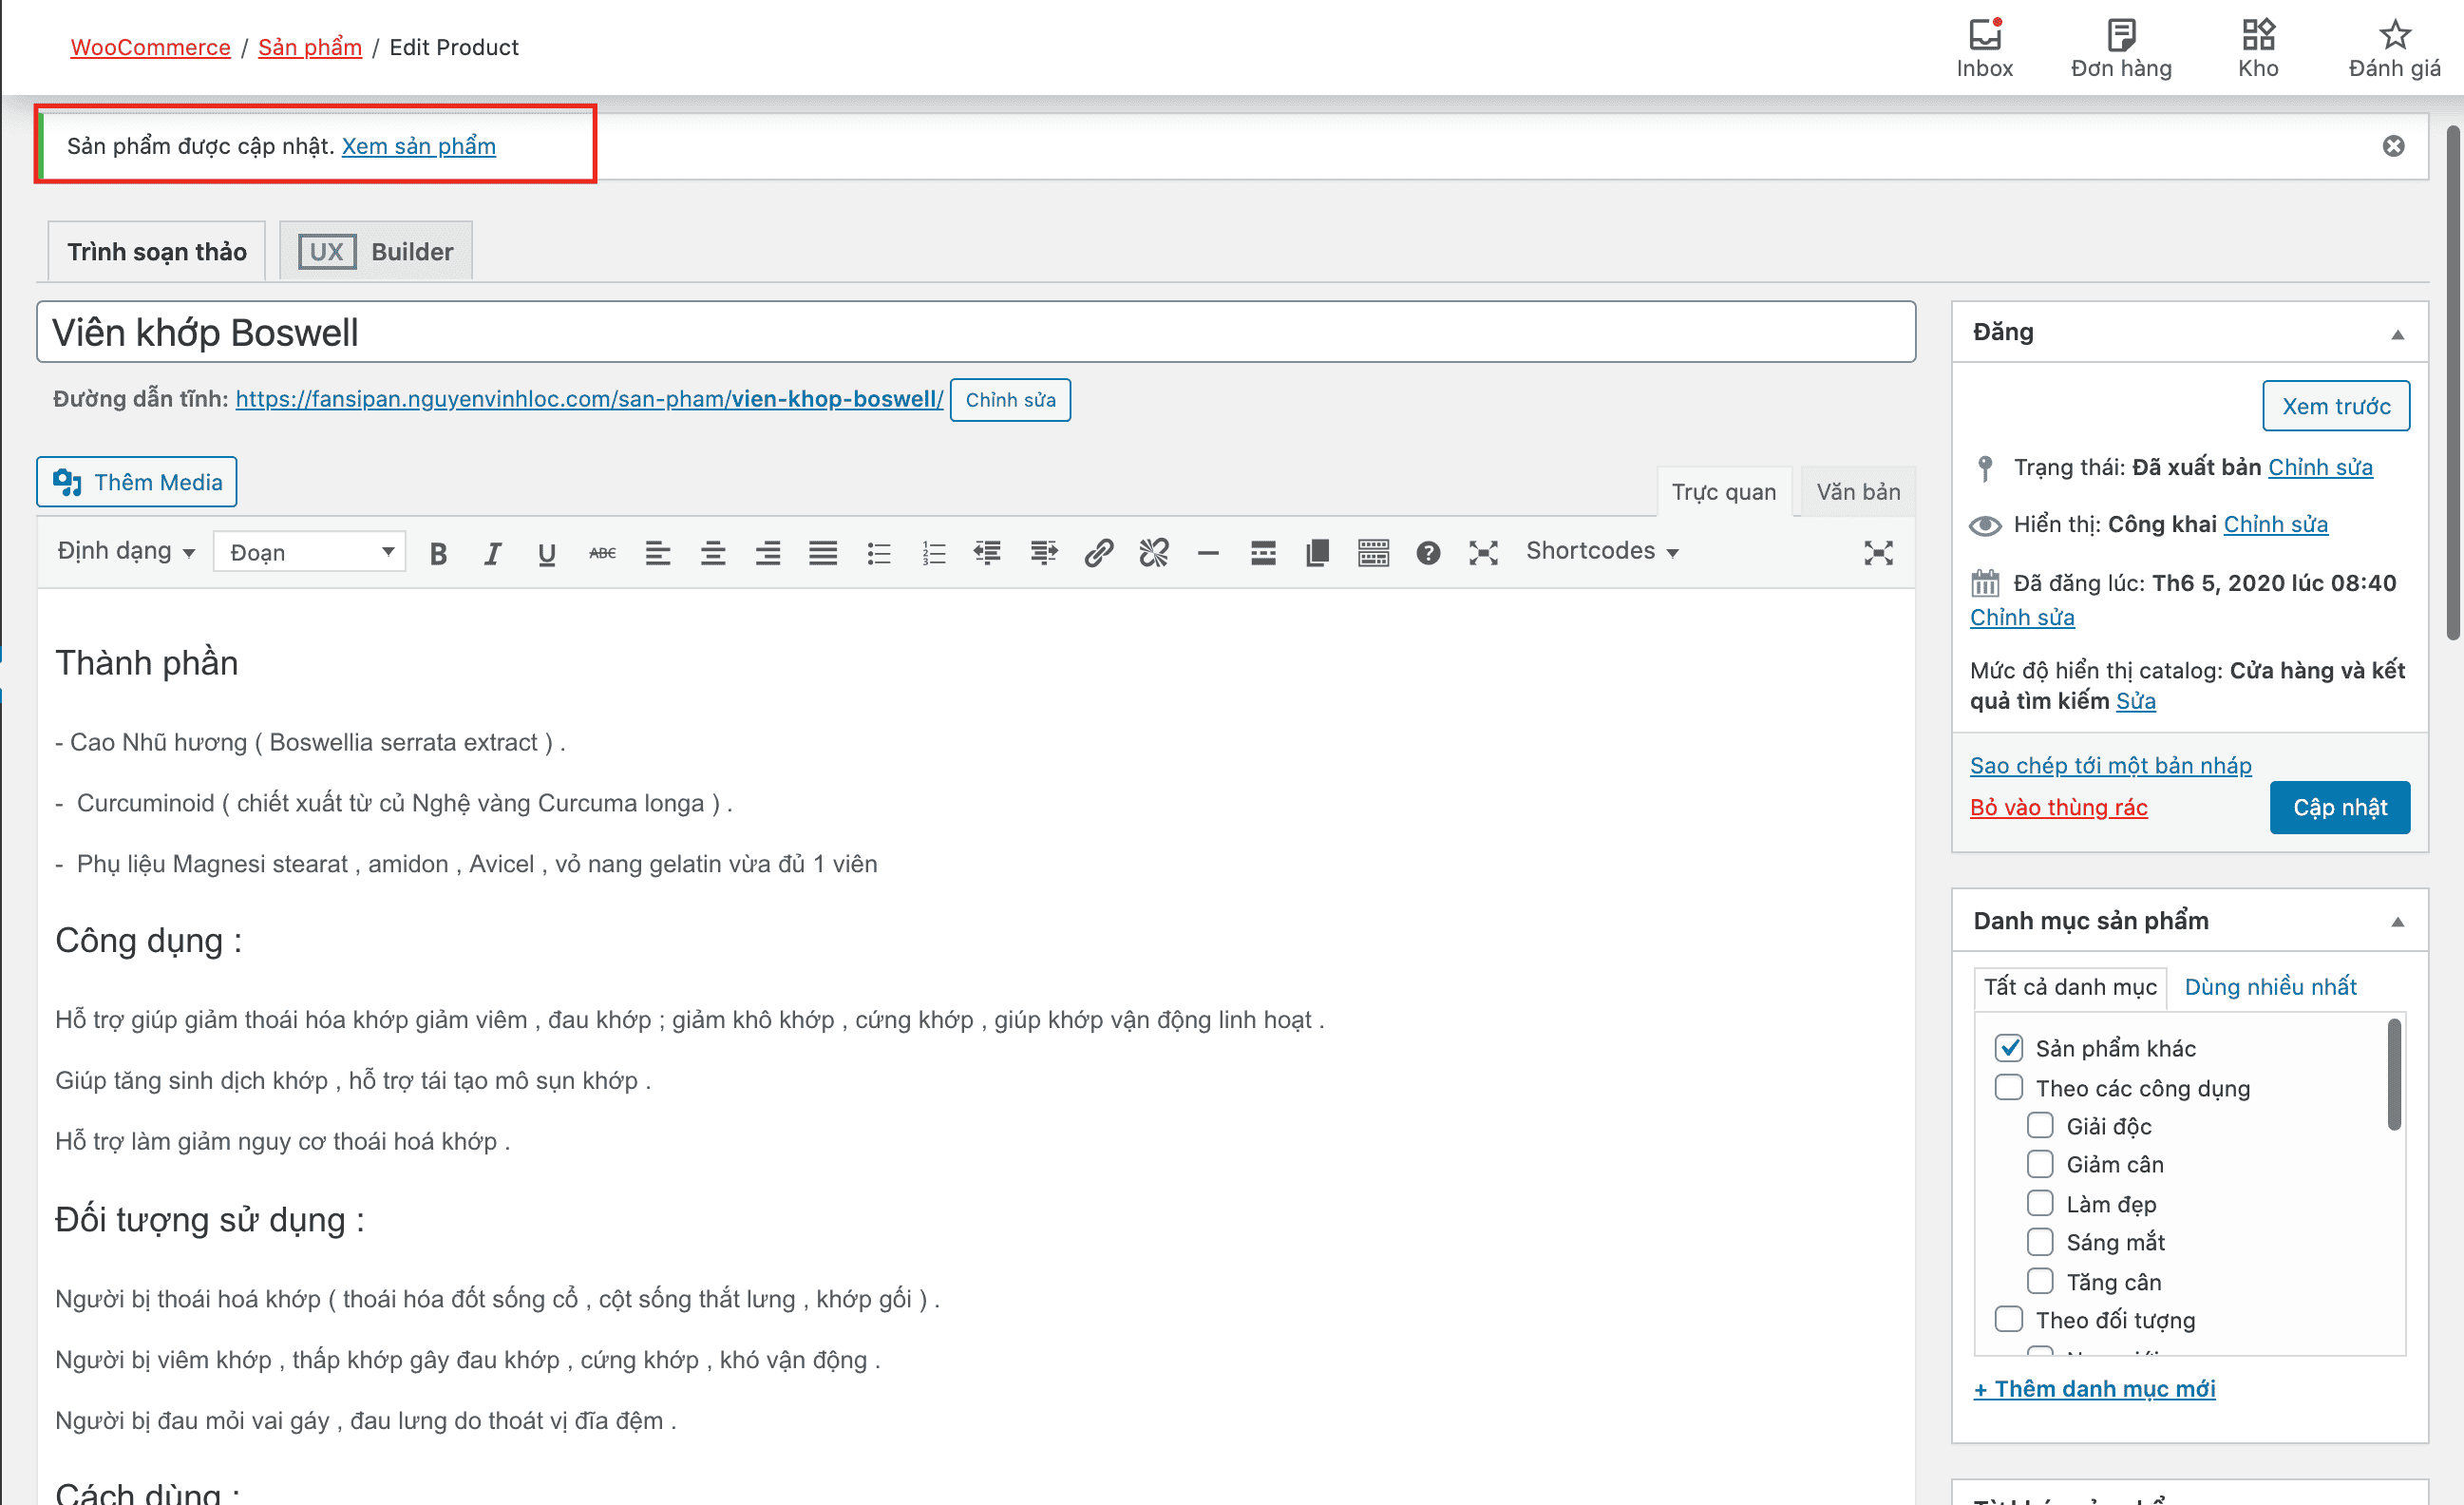Screen dimensions: 2464x1505
Task: Open the Định dạng dropdown menu
Action: 125,551
